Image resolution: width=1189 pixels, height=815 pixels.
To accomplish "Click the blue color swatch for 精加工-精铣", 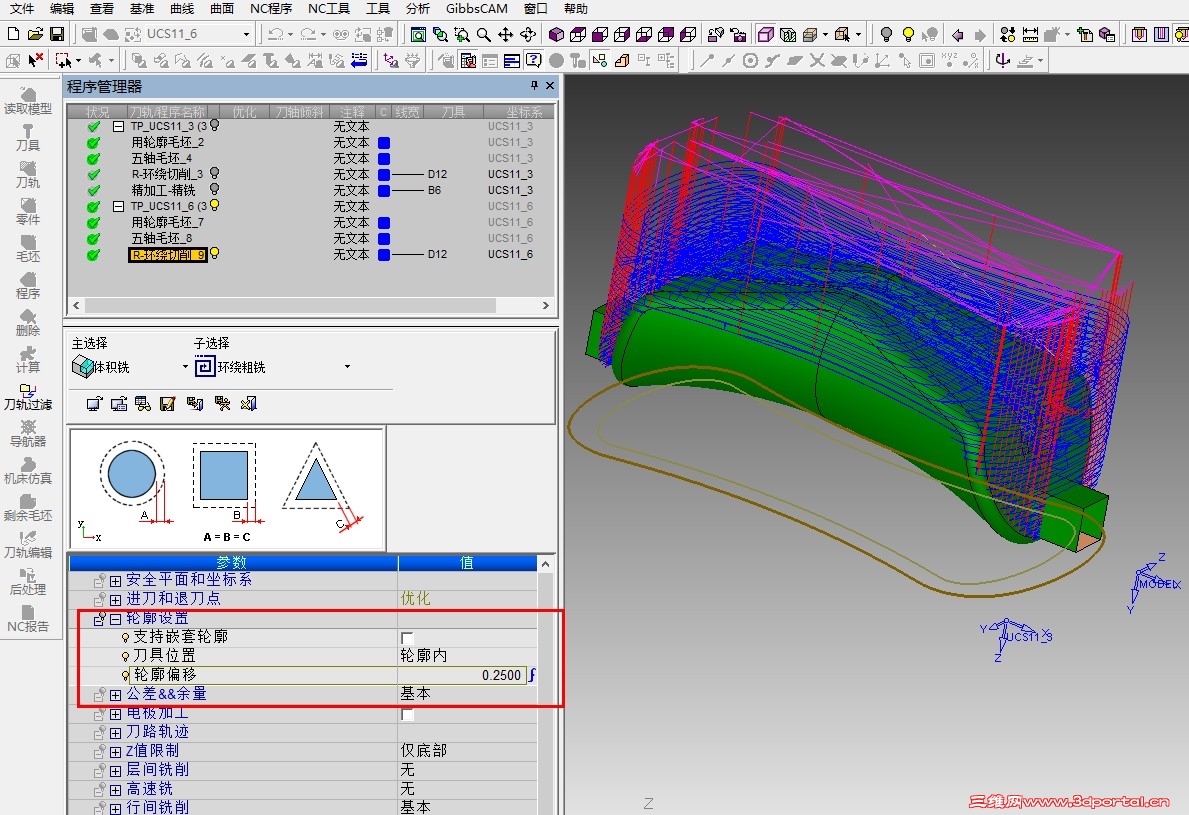I will click(384, 190).
